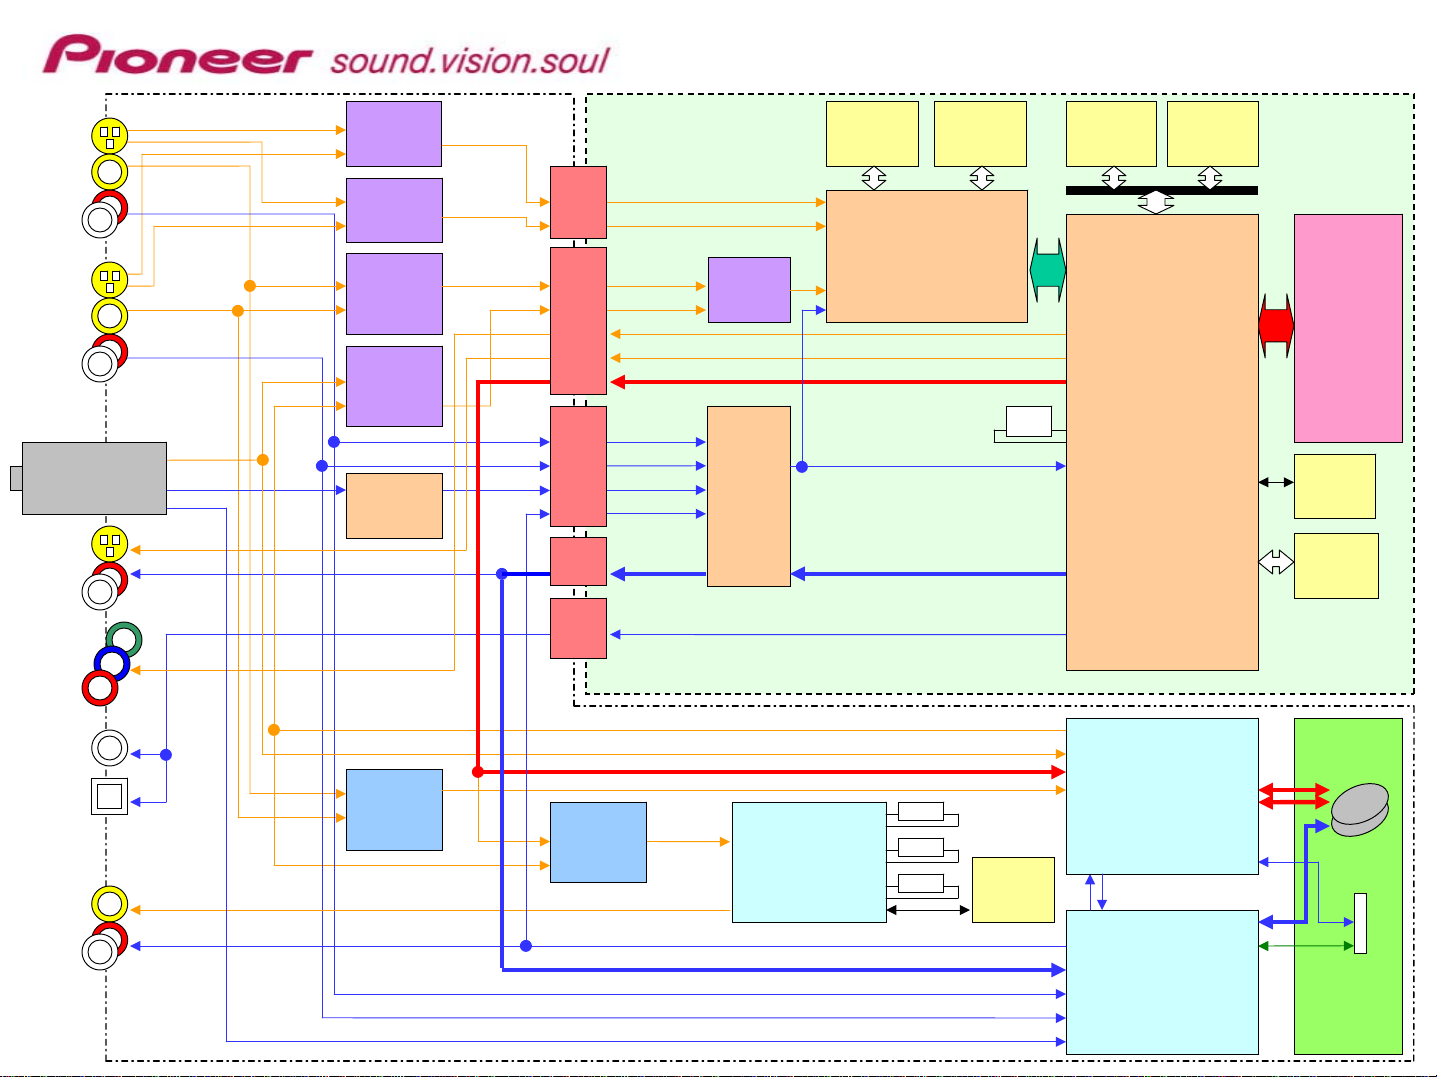Select the topmost purple block in the stack
Viewport: 1437px width, 1077px height.
394,134
